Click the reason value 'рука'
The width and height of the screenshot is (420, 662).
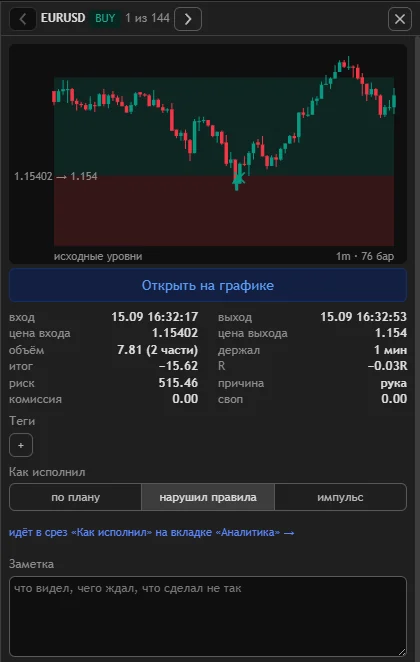tap(394, 383)
